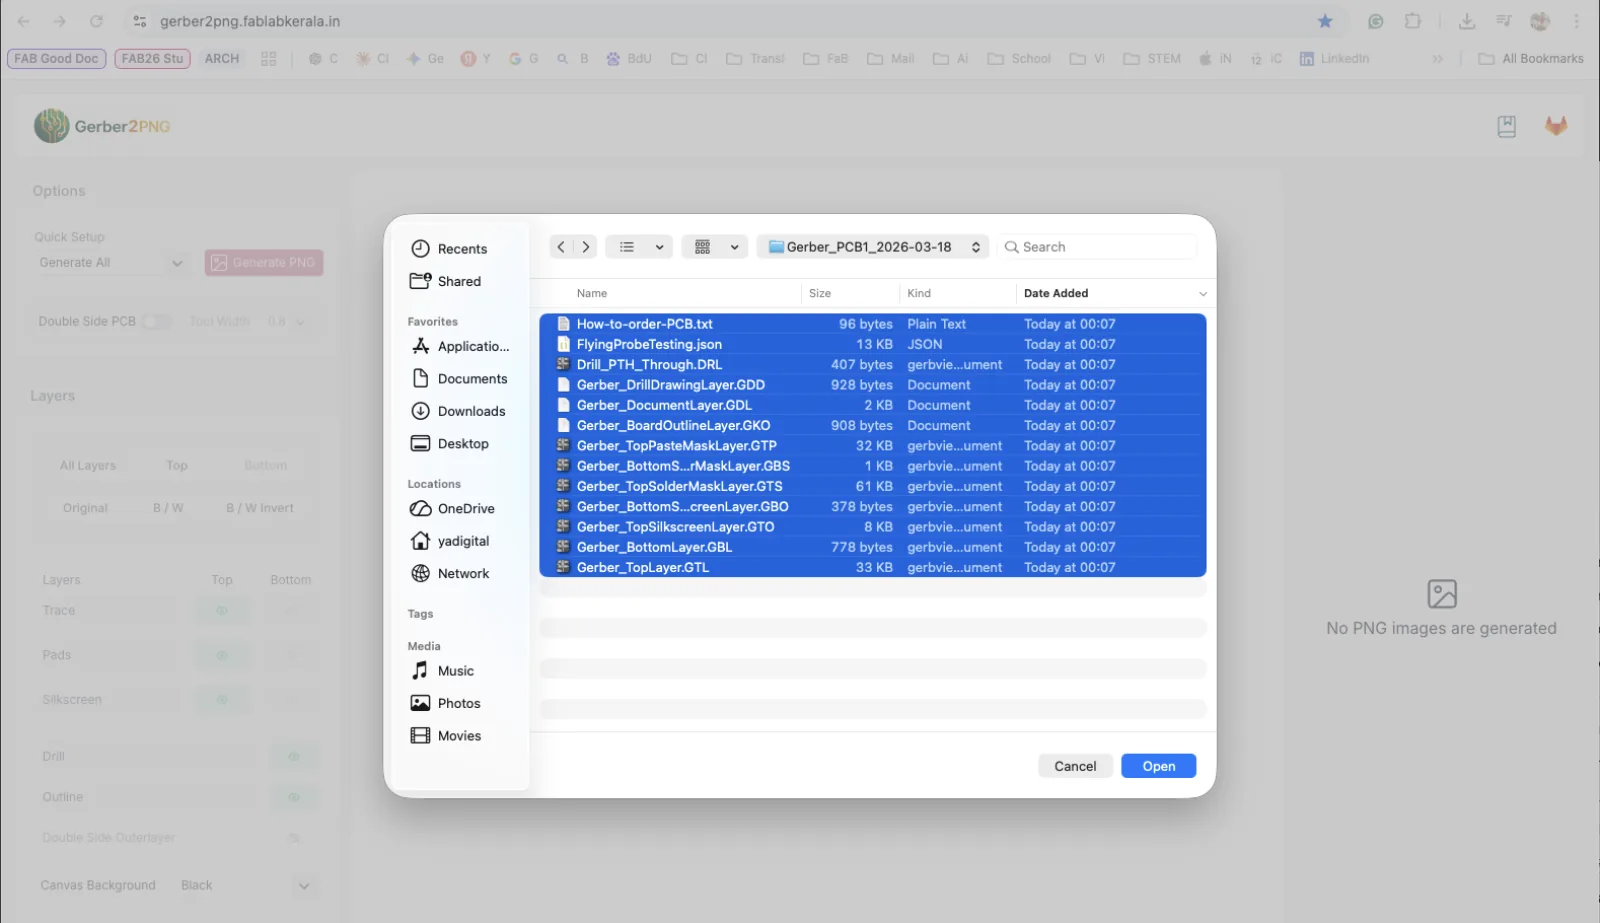Screen dimensions: 1600x923
Task: Open browser extensions puzzle icon
Action: pyautogui.click(x=1413, y=21)
